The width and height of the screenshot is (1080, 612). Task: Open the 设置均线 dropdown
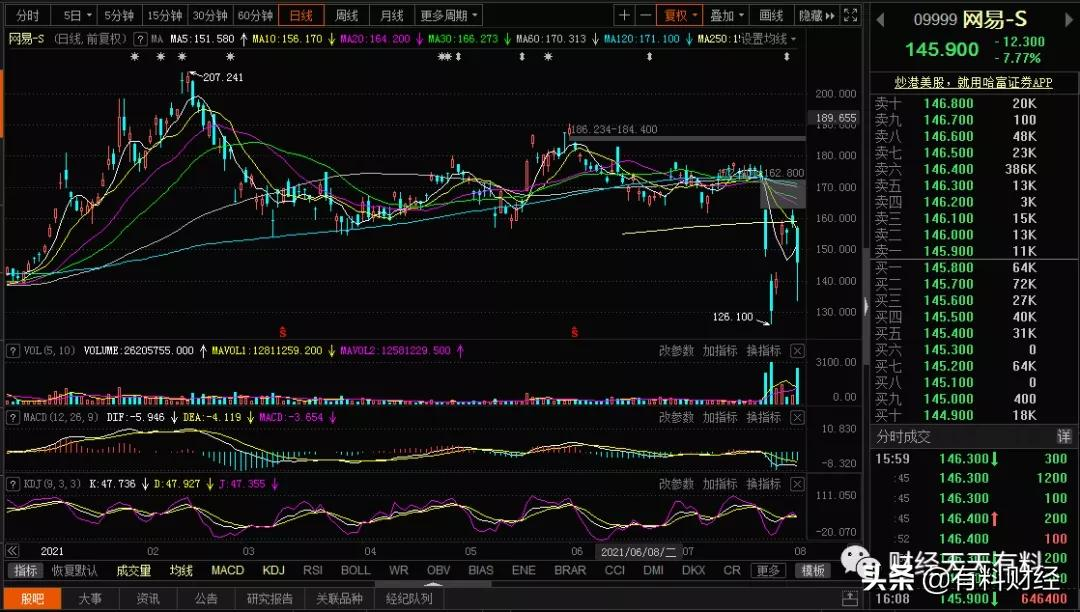tap(769, 39)
